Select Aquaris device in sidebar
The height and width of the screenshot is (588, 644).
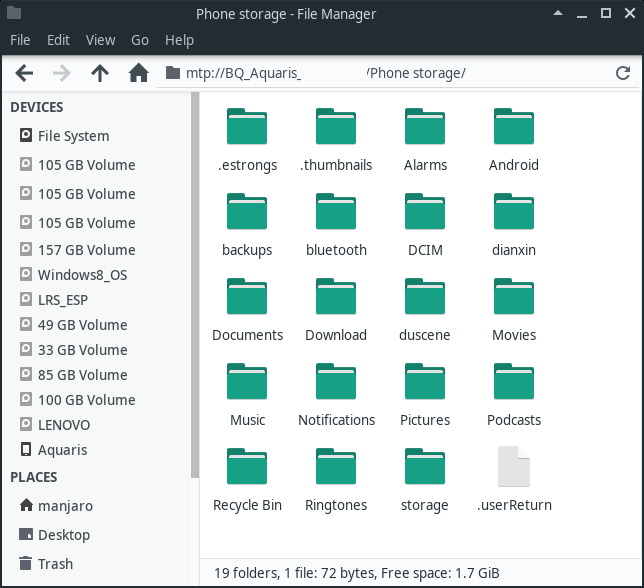[x=62, y=450]
